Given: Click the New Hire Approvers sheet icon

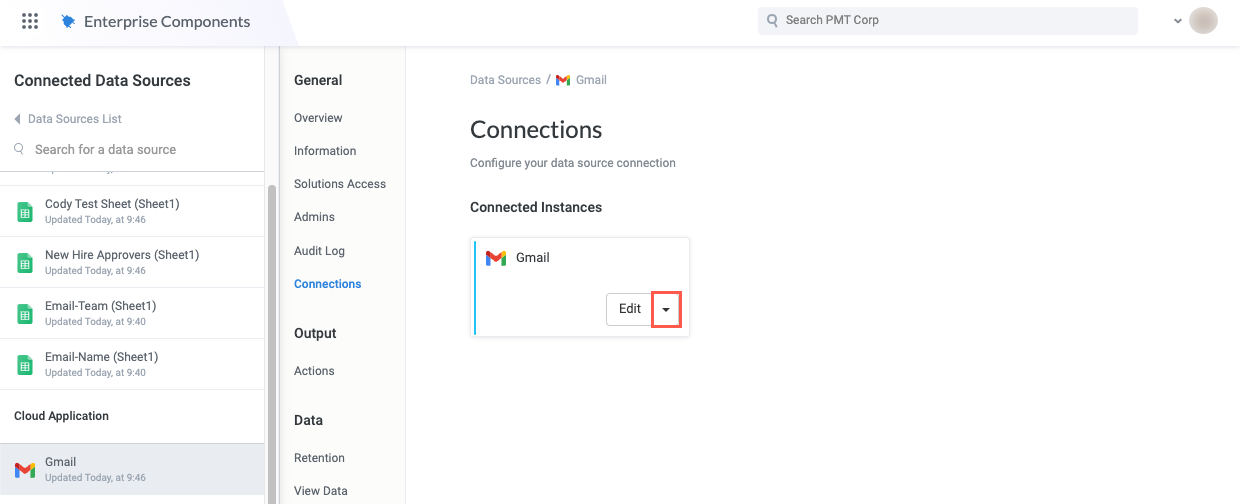Looking at the screenshot, I should click(x=25, y=263).
